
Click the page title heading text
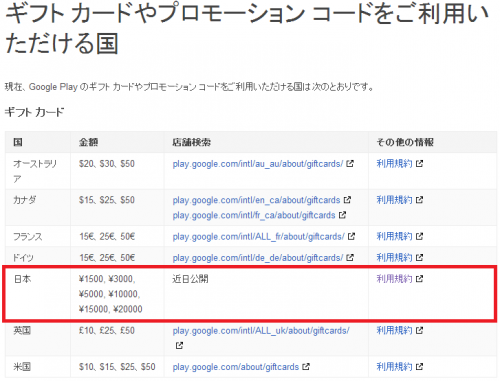pyautogui.click(x=247, y=28)
